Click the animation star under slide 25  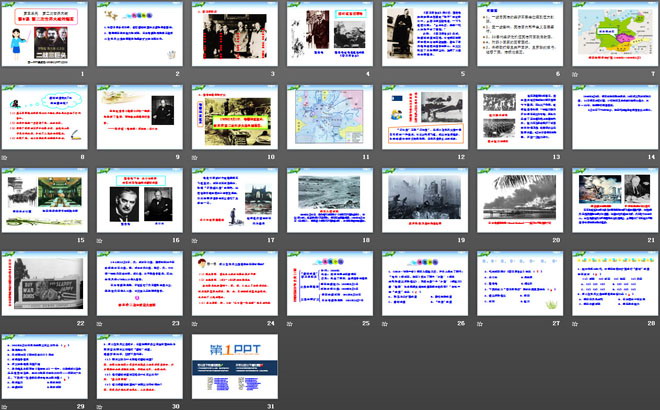290,323
